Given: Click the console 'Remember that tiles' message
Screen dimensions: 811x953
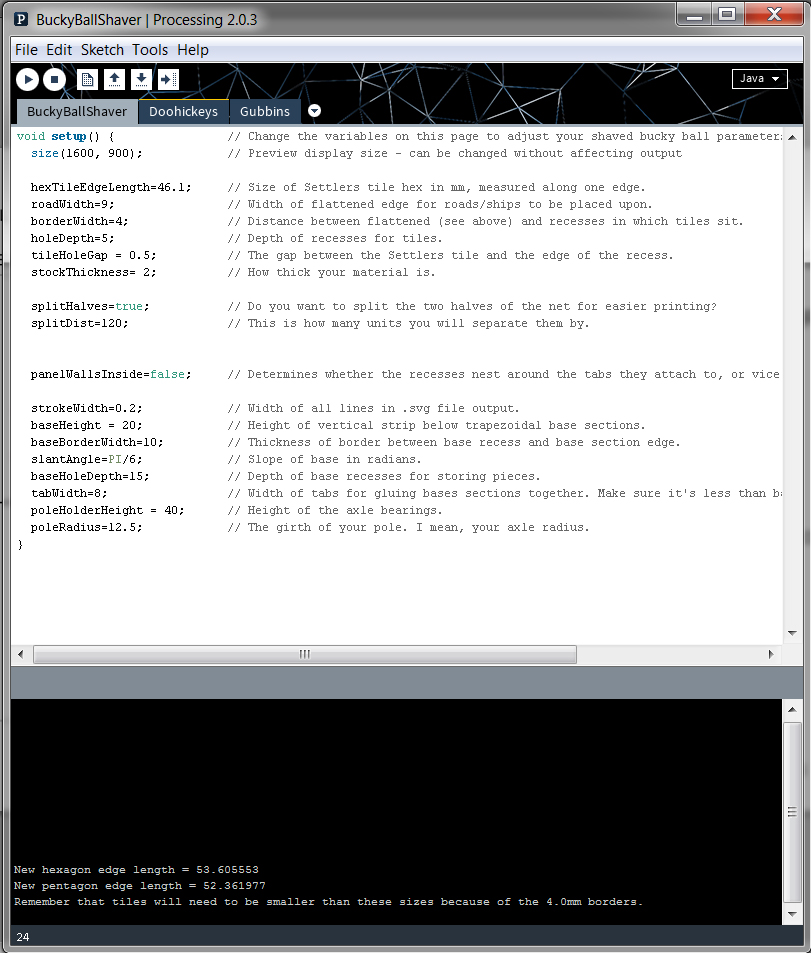Looking at the screenshot, I should point(328,902).
